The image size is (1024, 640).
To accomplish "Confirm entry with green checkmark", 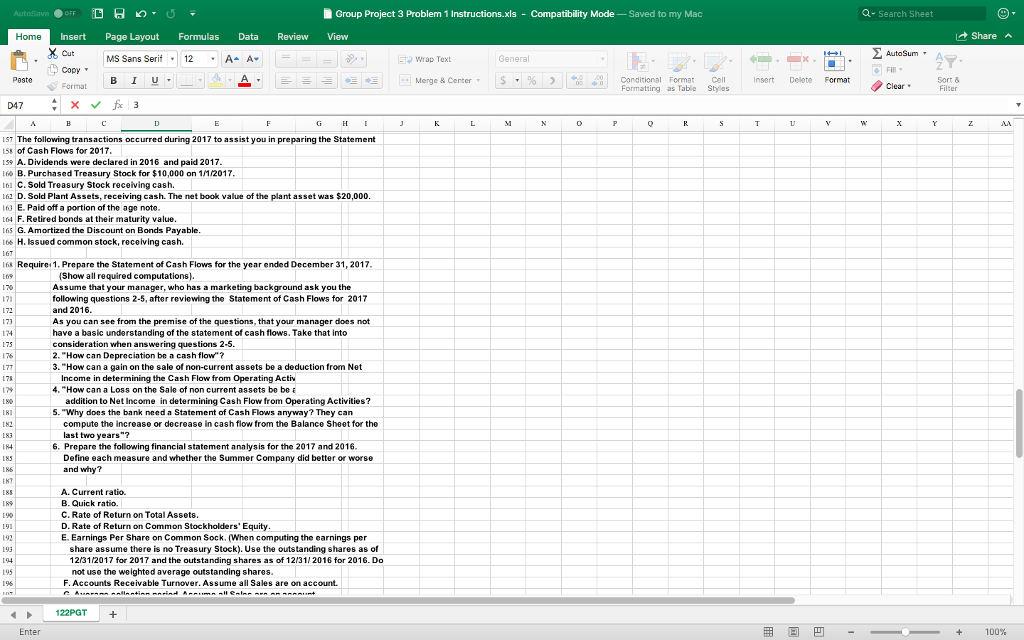I will [x=96, y=104].
